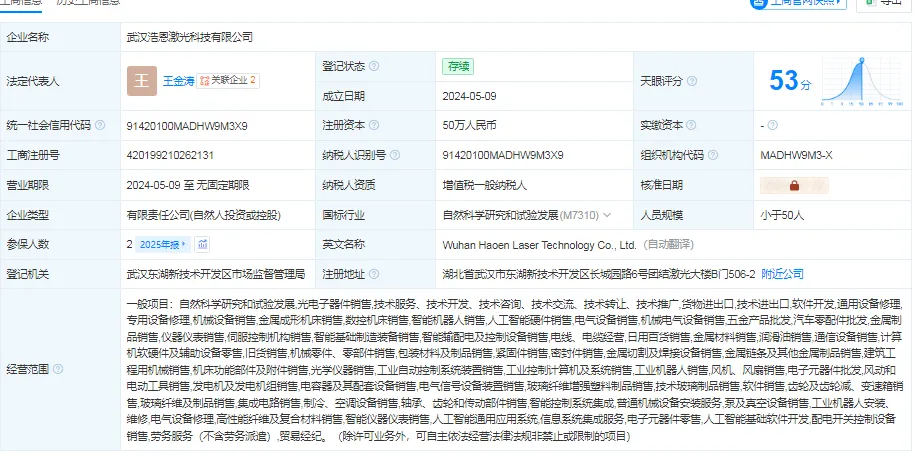
Task: Click the 注册资本 value 50万人民币
Action: pyautogui.click(x=469, y=125)
